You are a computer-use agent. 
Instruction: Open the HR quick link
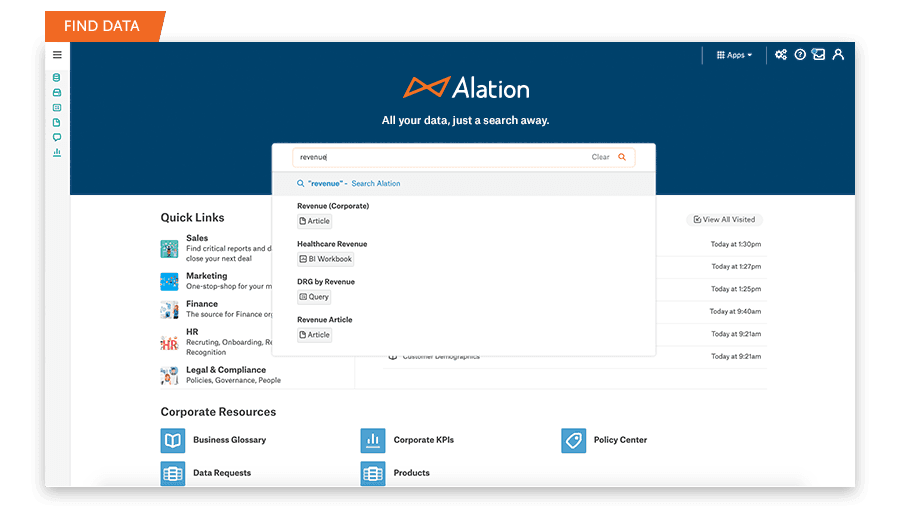coord(192,332)
